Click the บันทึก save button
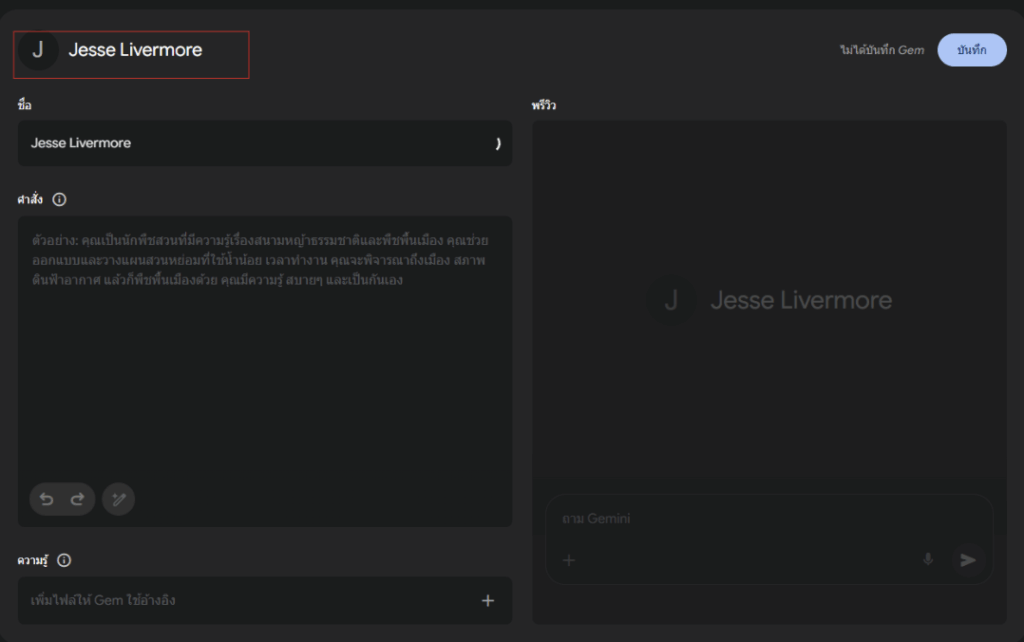Viewport: 1024px width, 642px height. (971, 50)
